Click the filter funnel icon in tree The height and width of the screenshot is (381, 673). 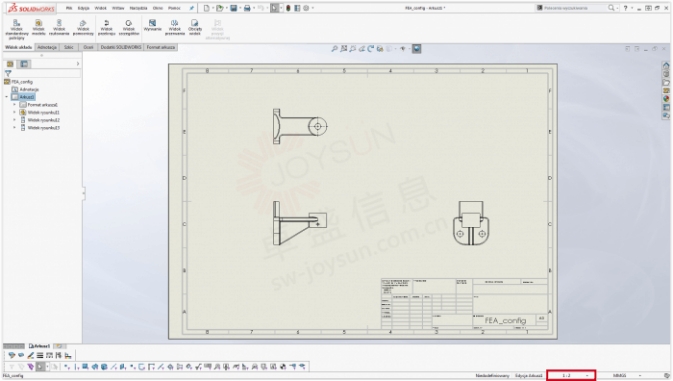(8, 73)
